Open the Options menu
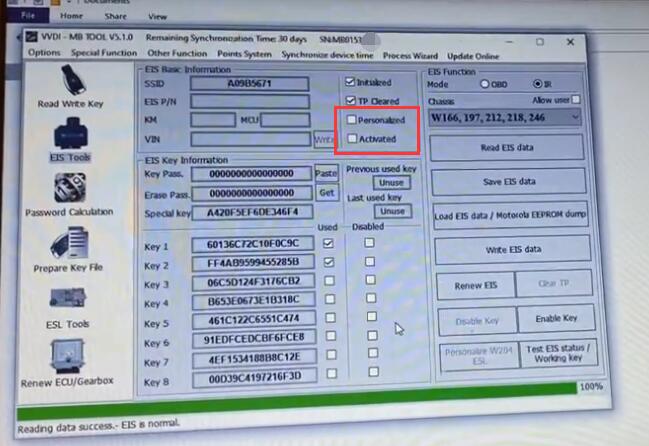 pyautogui.click(x=44, y=52)
